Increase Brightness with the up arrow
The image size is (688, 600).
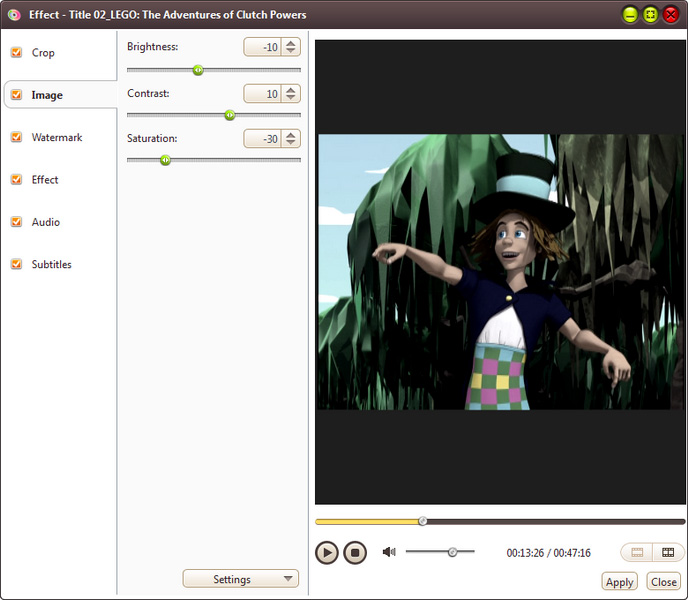[291, 43]
